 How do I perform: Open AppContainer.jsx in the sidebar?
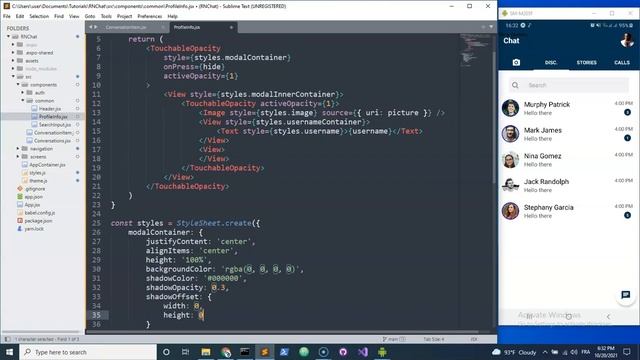point(47,164)
